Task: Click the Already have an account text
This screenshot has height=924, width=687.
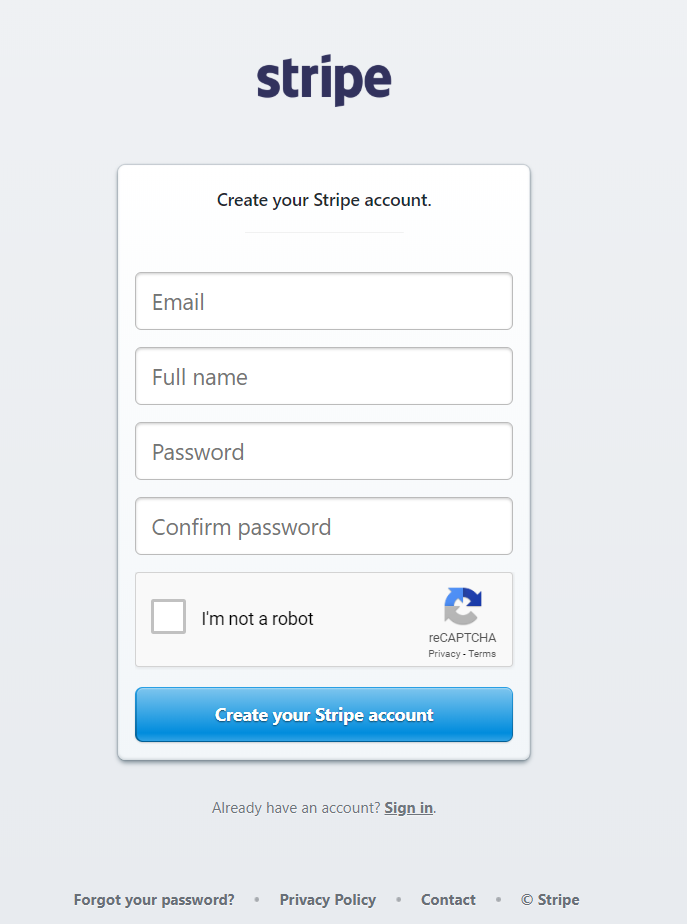Action: click(x=295, y=808)
